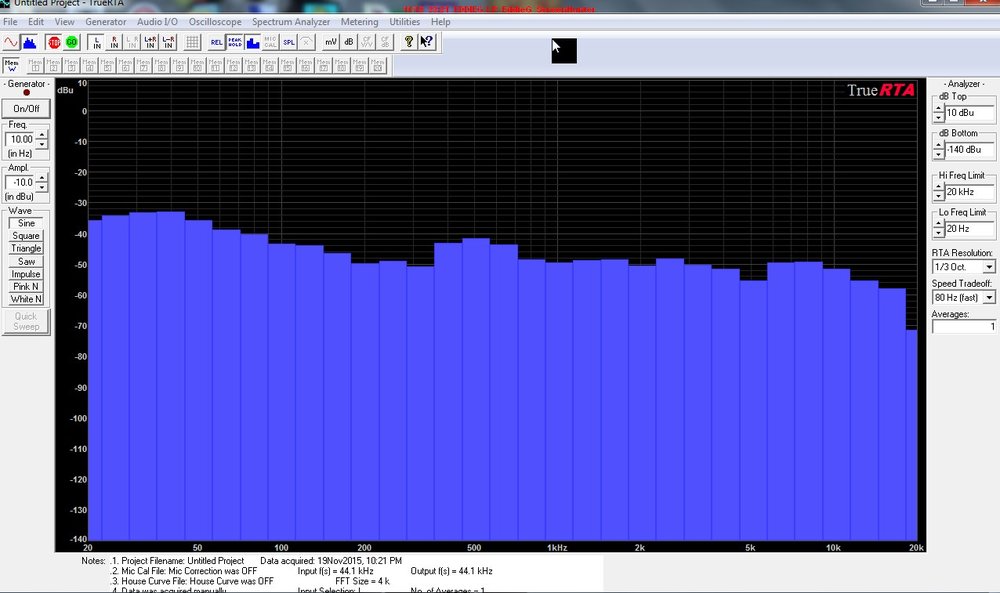Open the Spectrum Analyzer menu
This screenshot has width=1000, height=593.
(291, 22)
